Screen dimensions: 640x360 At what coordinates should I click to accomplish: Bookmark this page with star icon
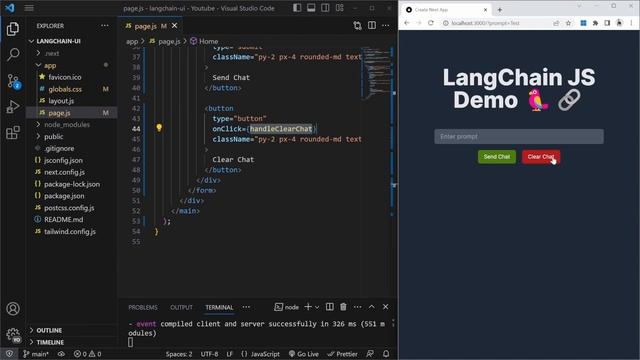coord(568,23)
